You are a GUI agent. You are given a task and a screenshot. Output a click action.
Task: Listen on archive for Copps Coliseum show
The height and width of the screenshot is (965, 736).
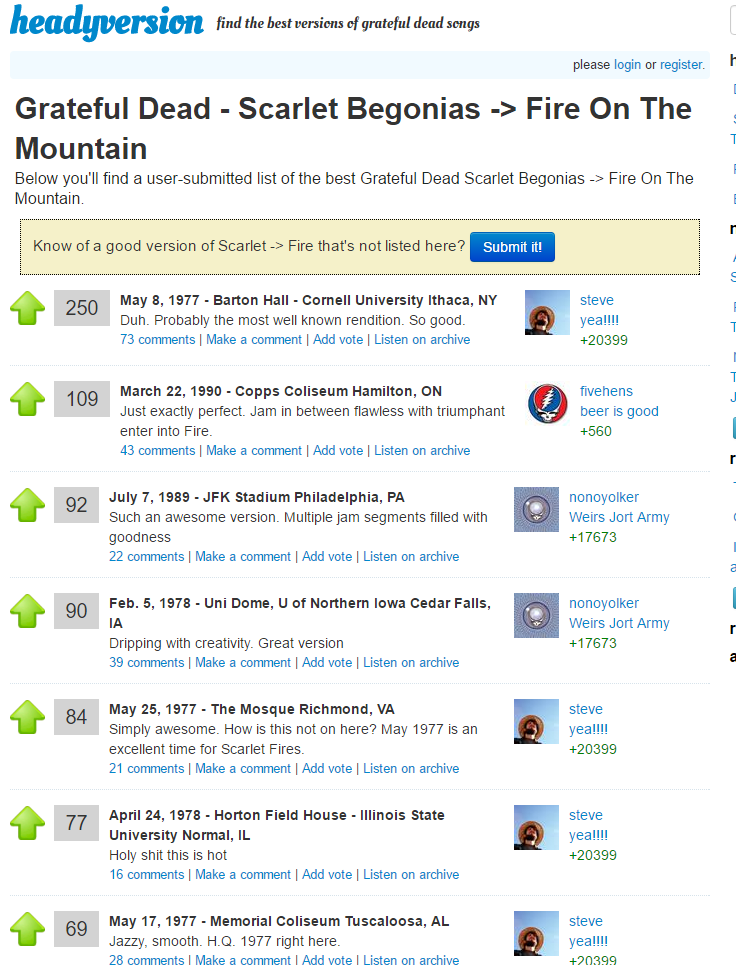tap(422, 451)
